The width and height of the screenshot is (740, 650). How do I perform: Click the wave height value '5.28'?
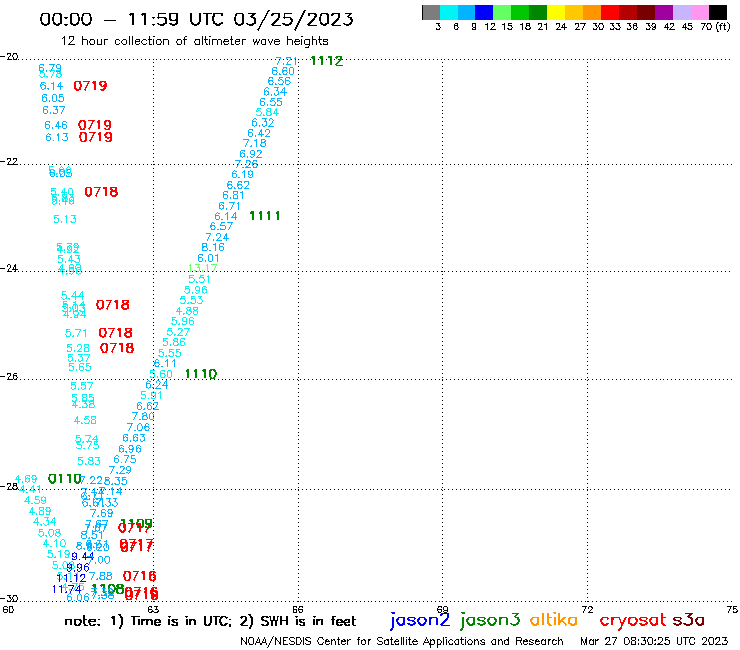78,348
